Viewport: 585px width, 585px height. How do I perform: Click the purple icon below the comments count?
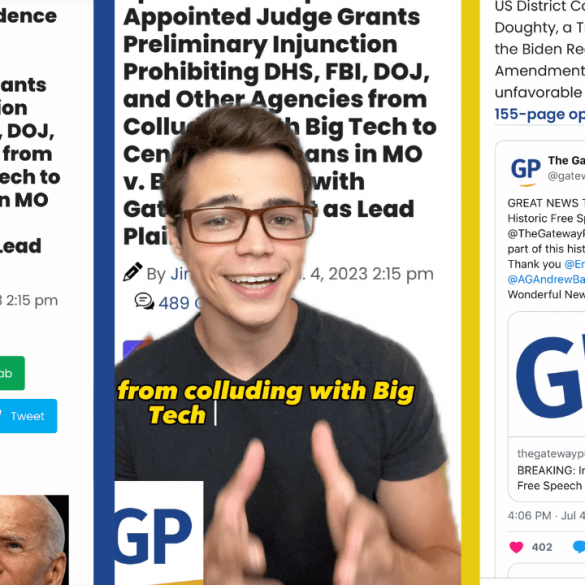point(133,348)
